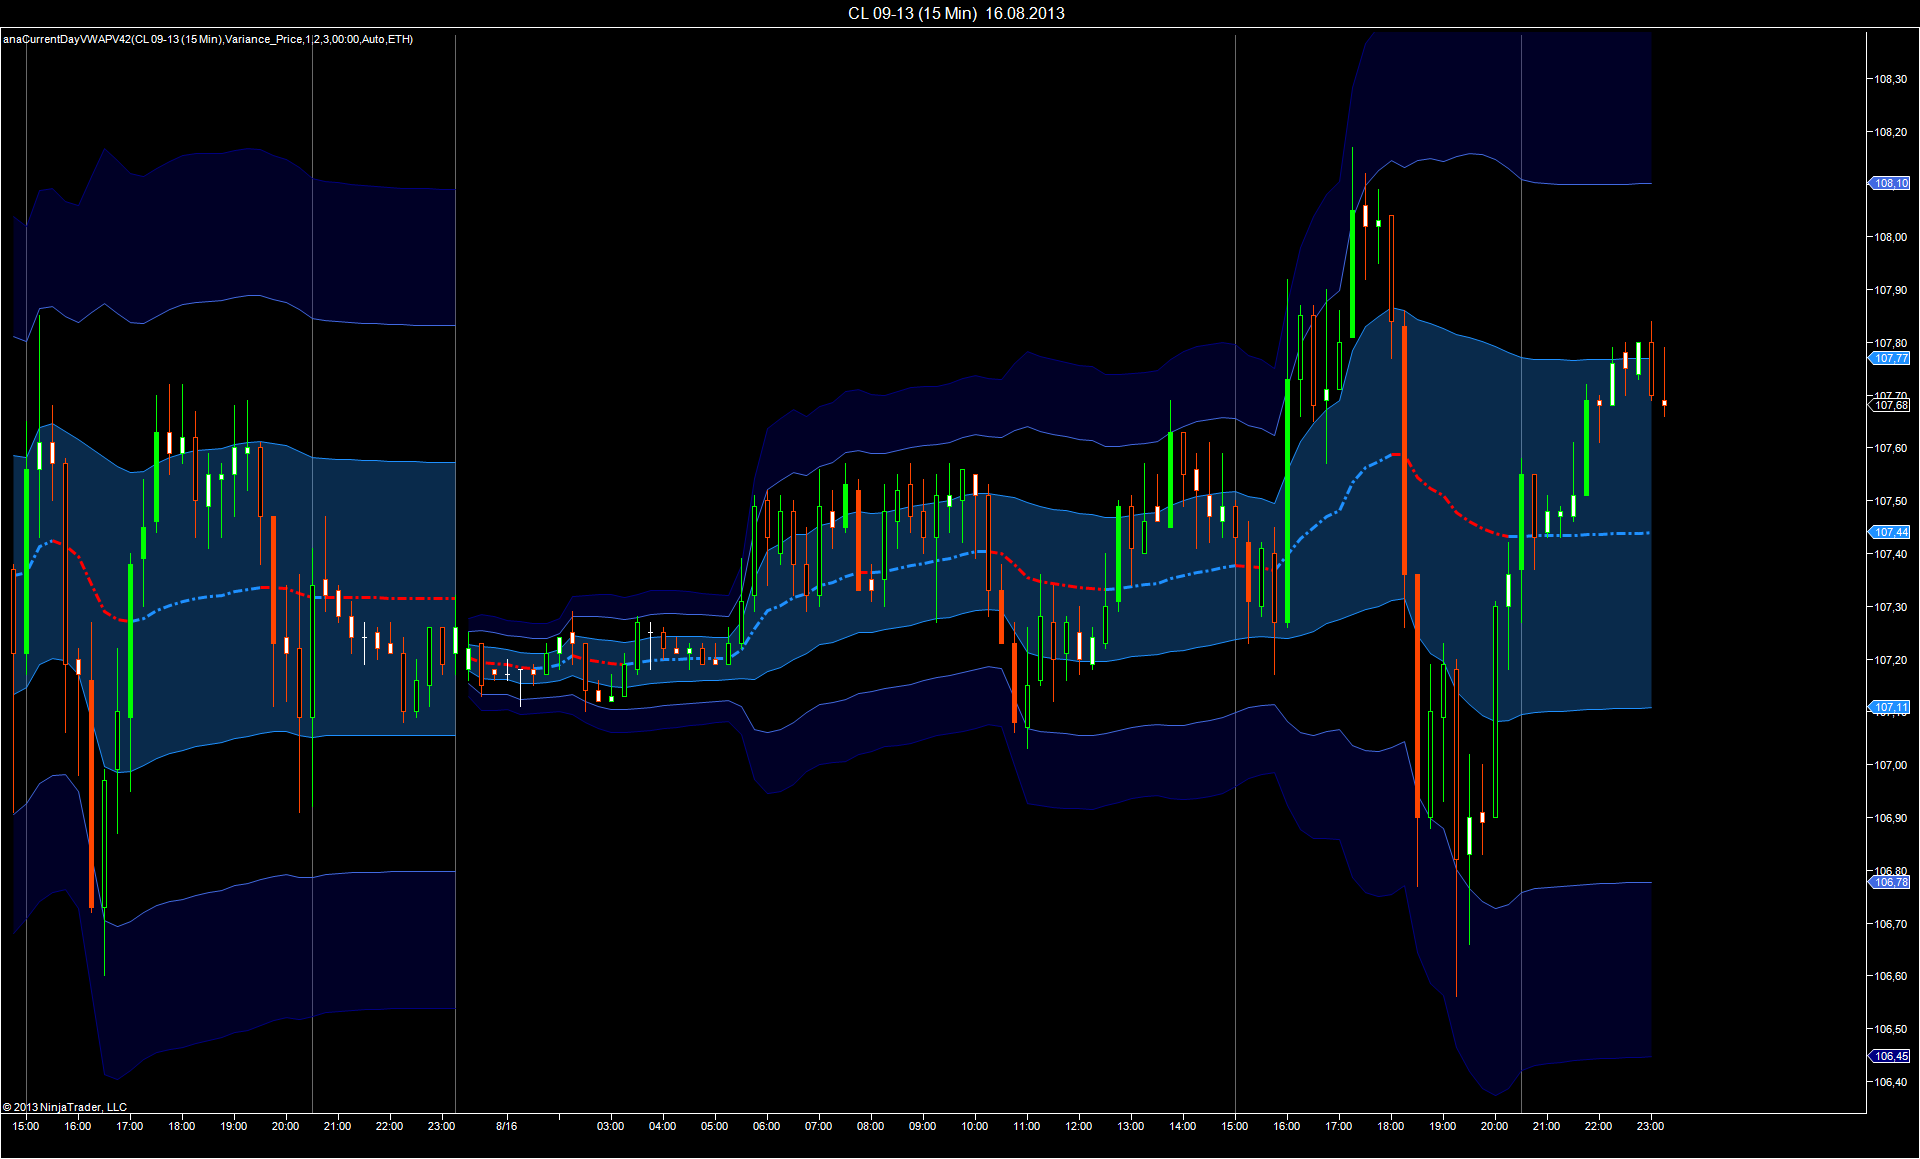Click the 106,40 price axis label
This screenshot has width=1920, height=1159.
1890,1082
